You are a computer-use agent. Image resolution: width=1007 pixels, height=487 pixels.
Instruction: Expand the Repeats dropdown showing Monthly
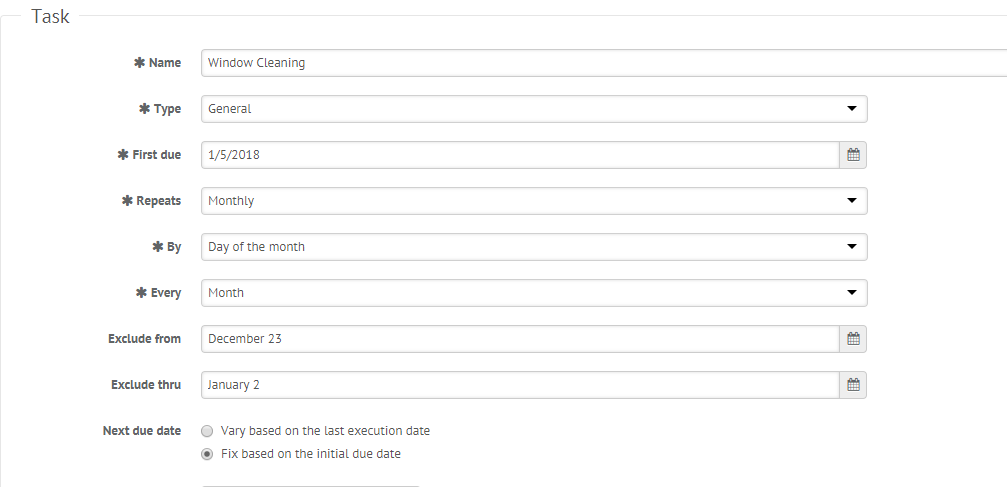click(x=534, y=200)
